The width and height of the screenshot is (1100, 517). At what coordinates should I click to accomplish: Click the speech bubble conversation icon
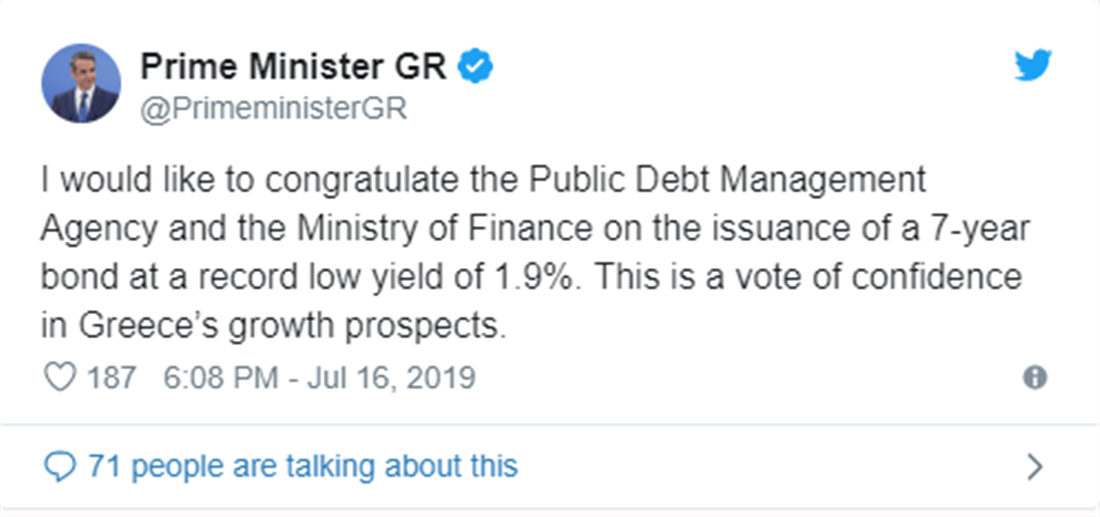pos(61,465)
